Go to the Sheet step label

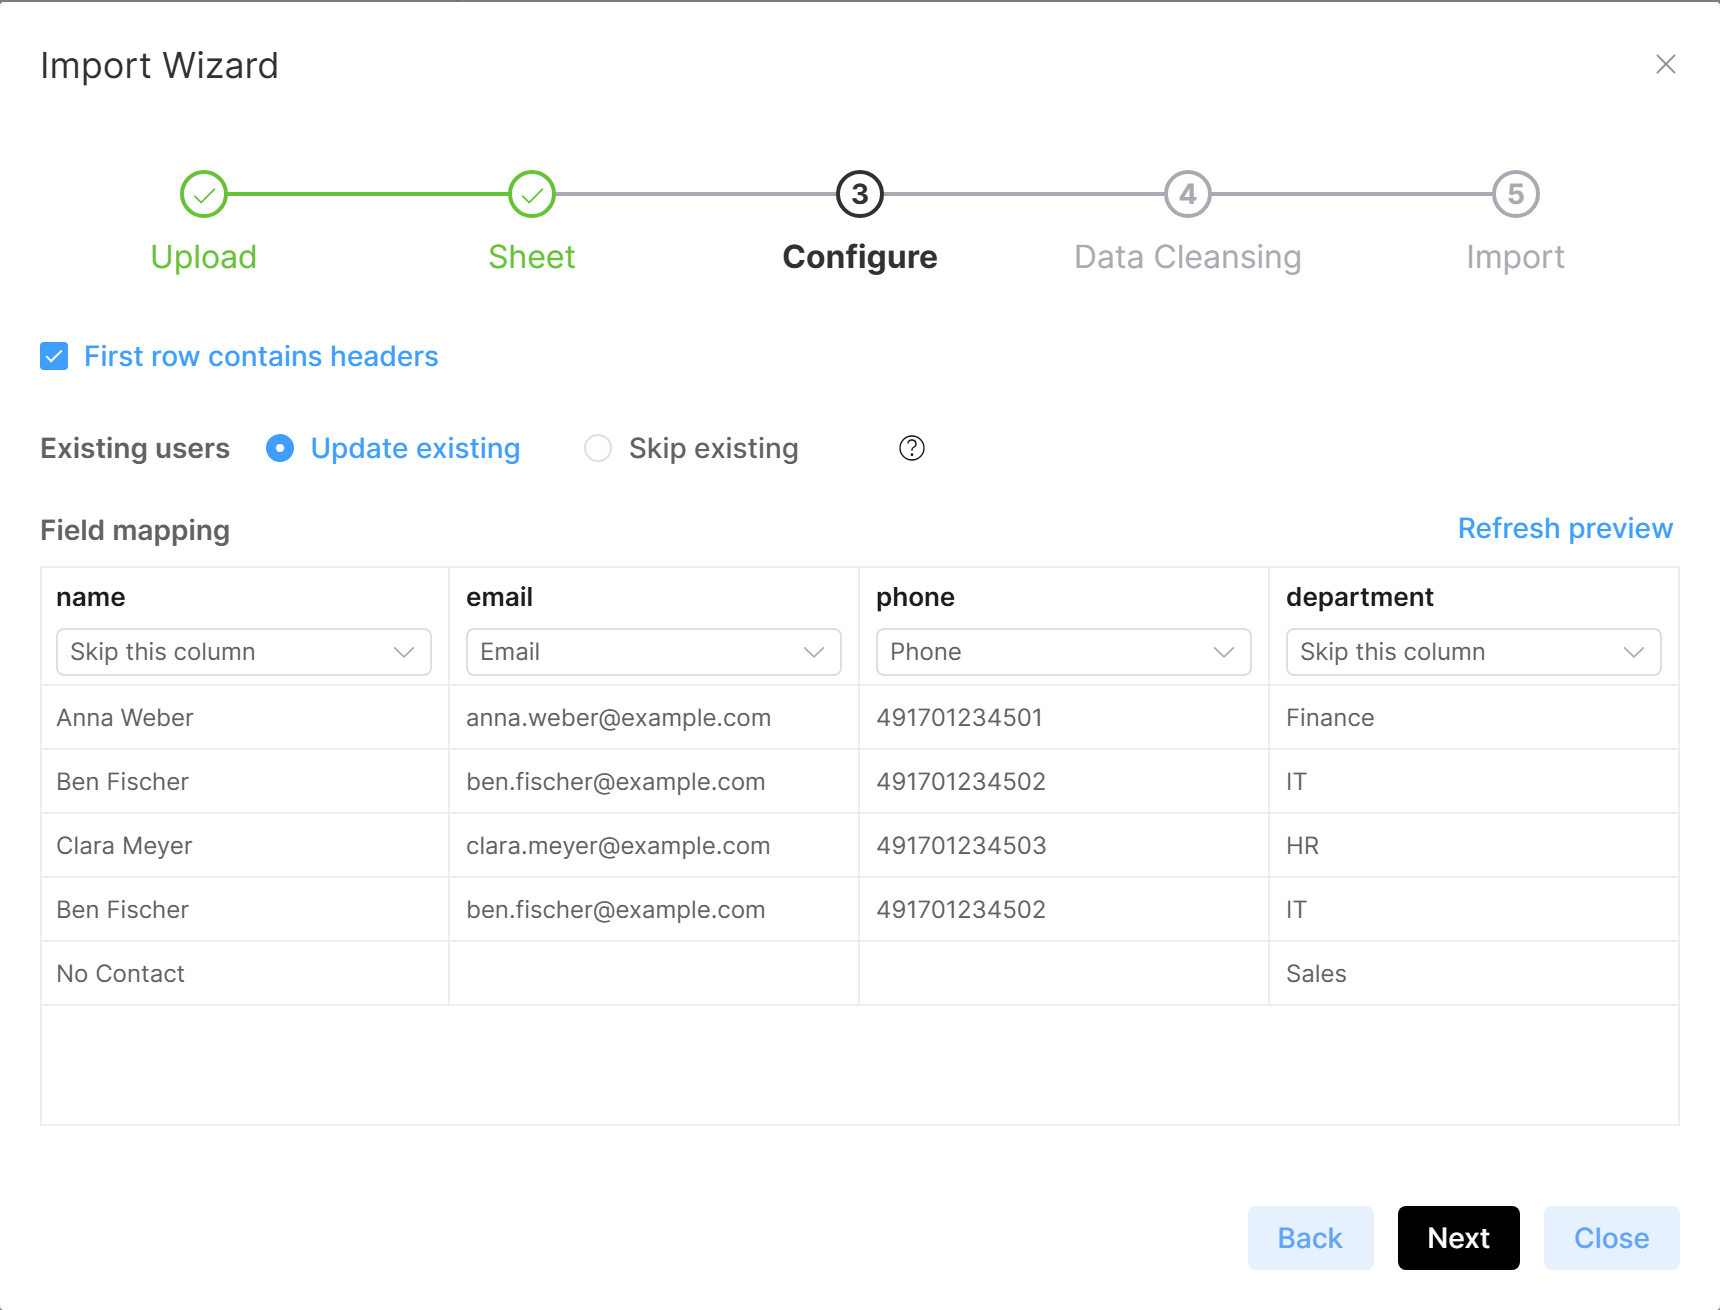[x=532, y=257]
